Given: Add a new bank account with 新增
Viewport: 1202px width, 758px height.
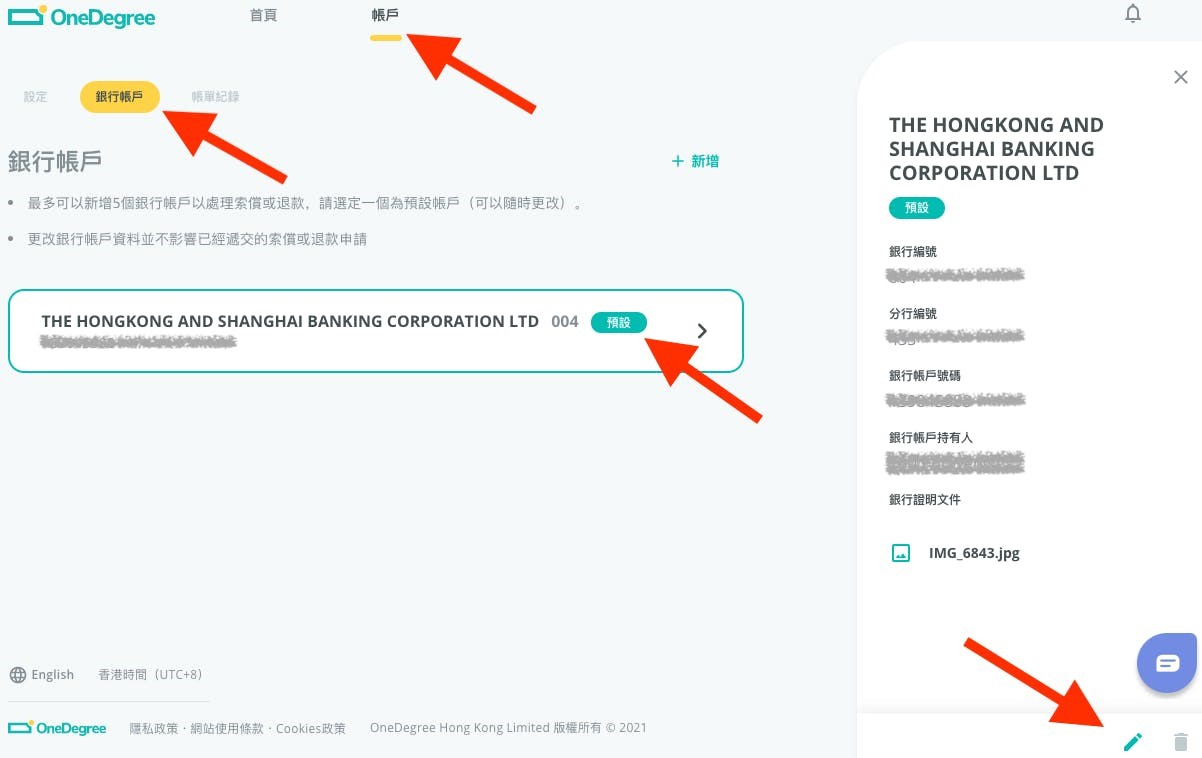Looking at the screenshot, I should 695,161.
